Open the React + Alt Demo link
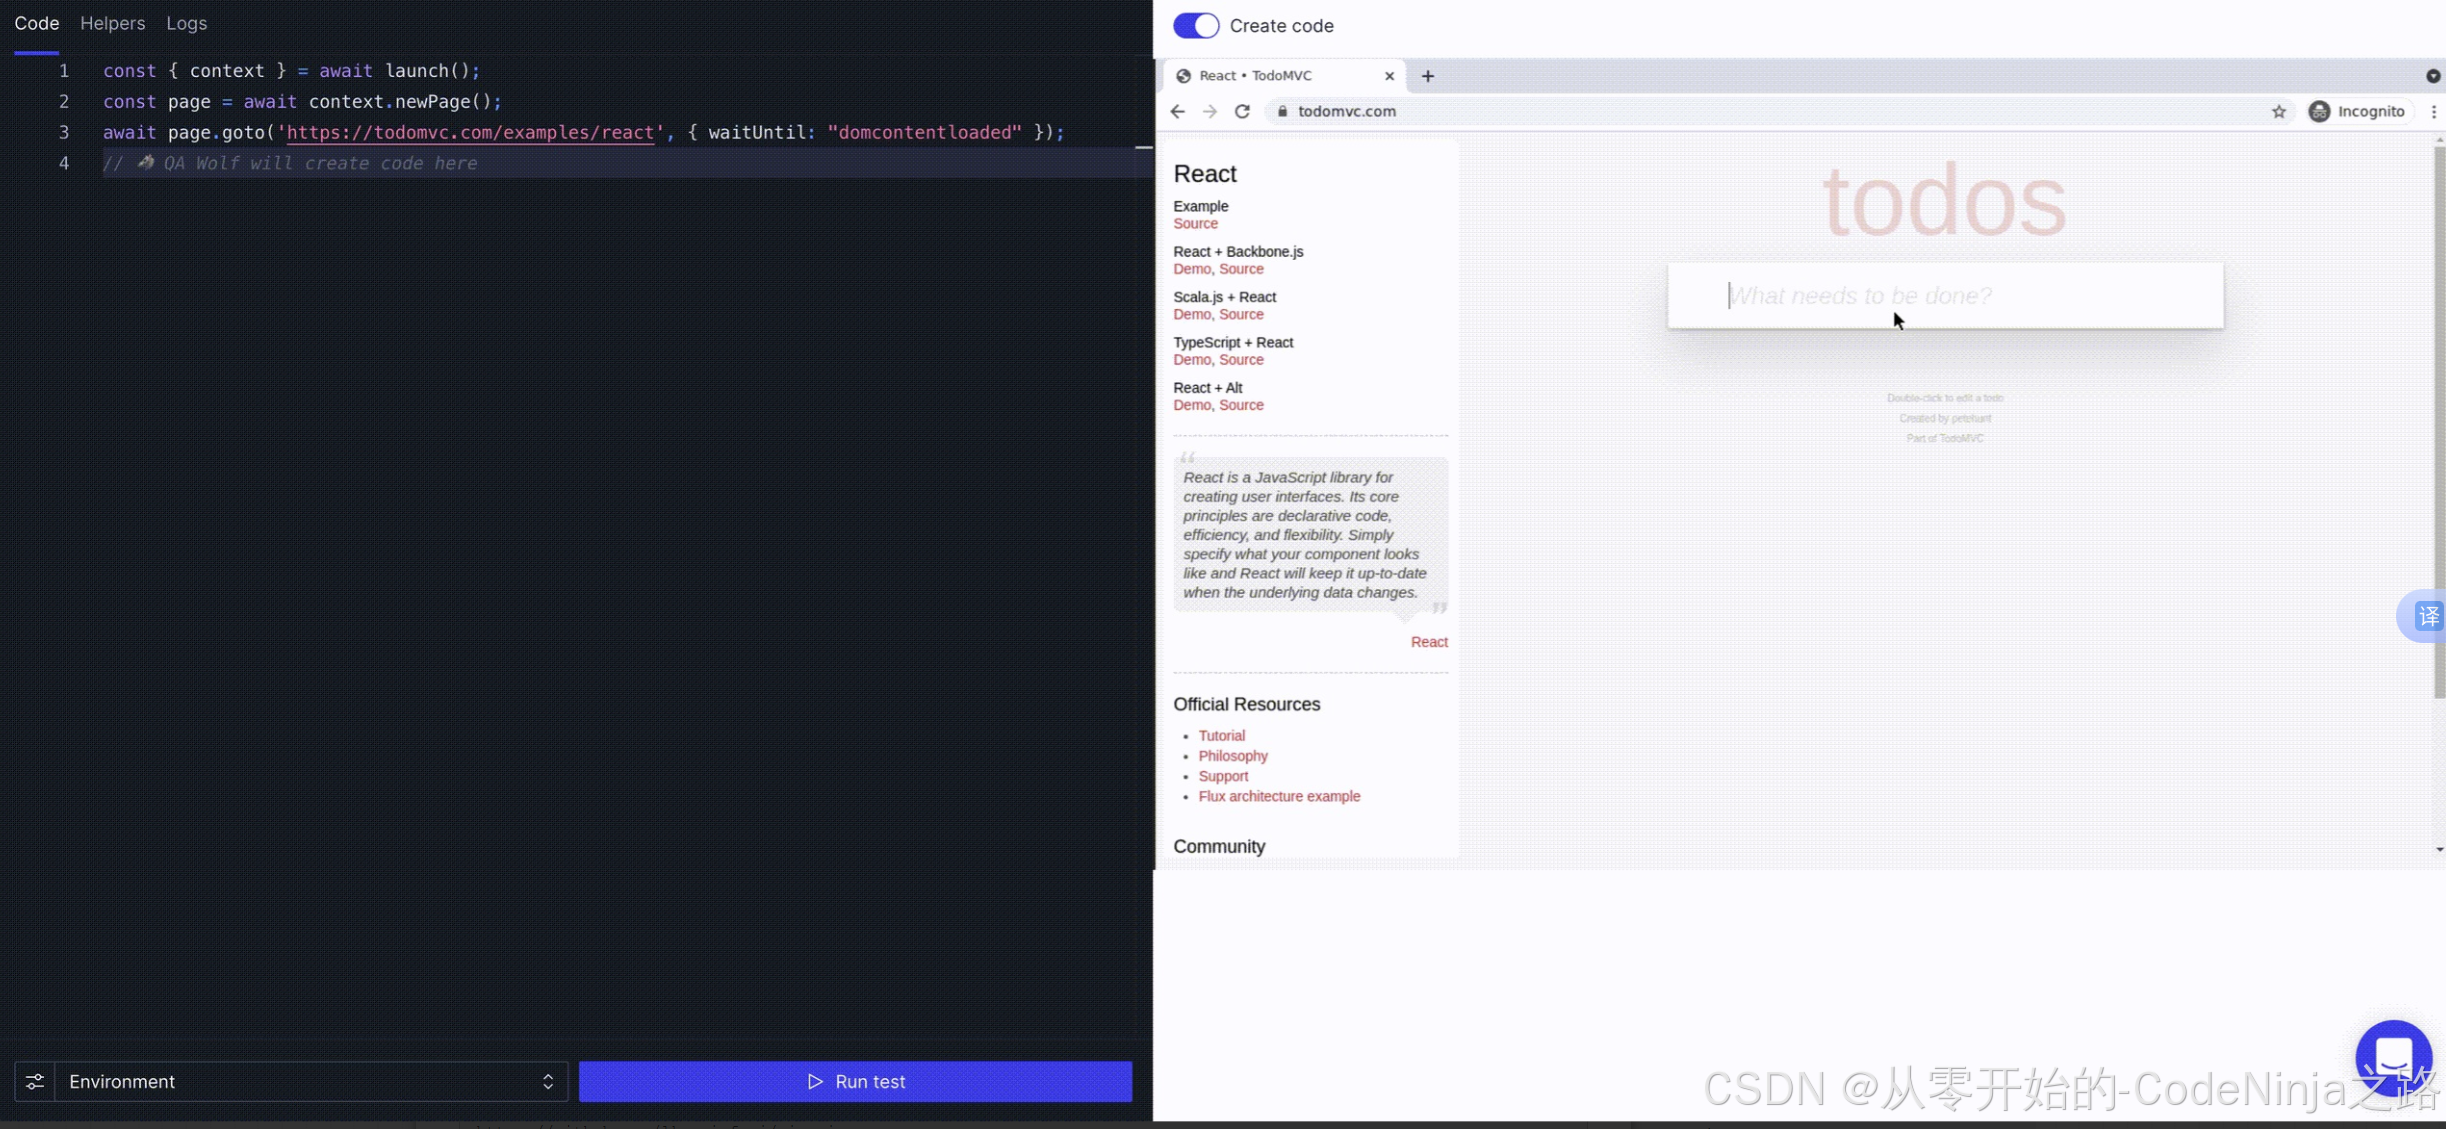Image resolution: width=2446 pixels, height=1129 pixels. [x=1192, y=405]
